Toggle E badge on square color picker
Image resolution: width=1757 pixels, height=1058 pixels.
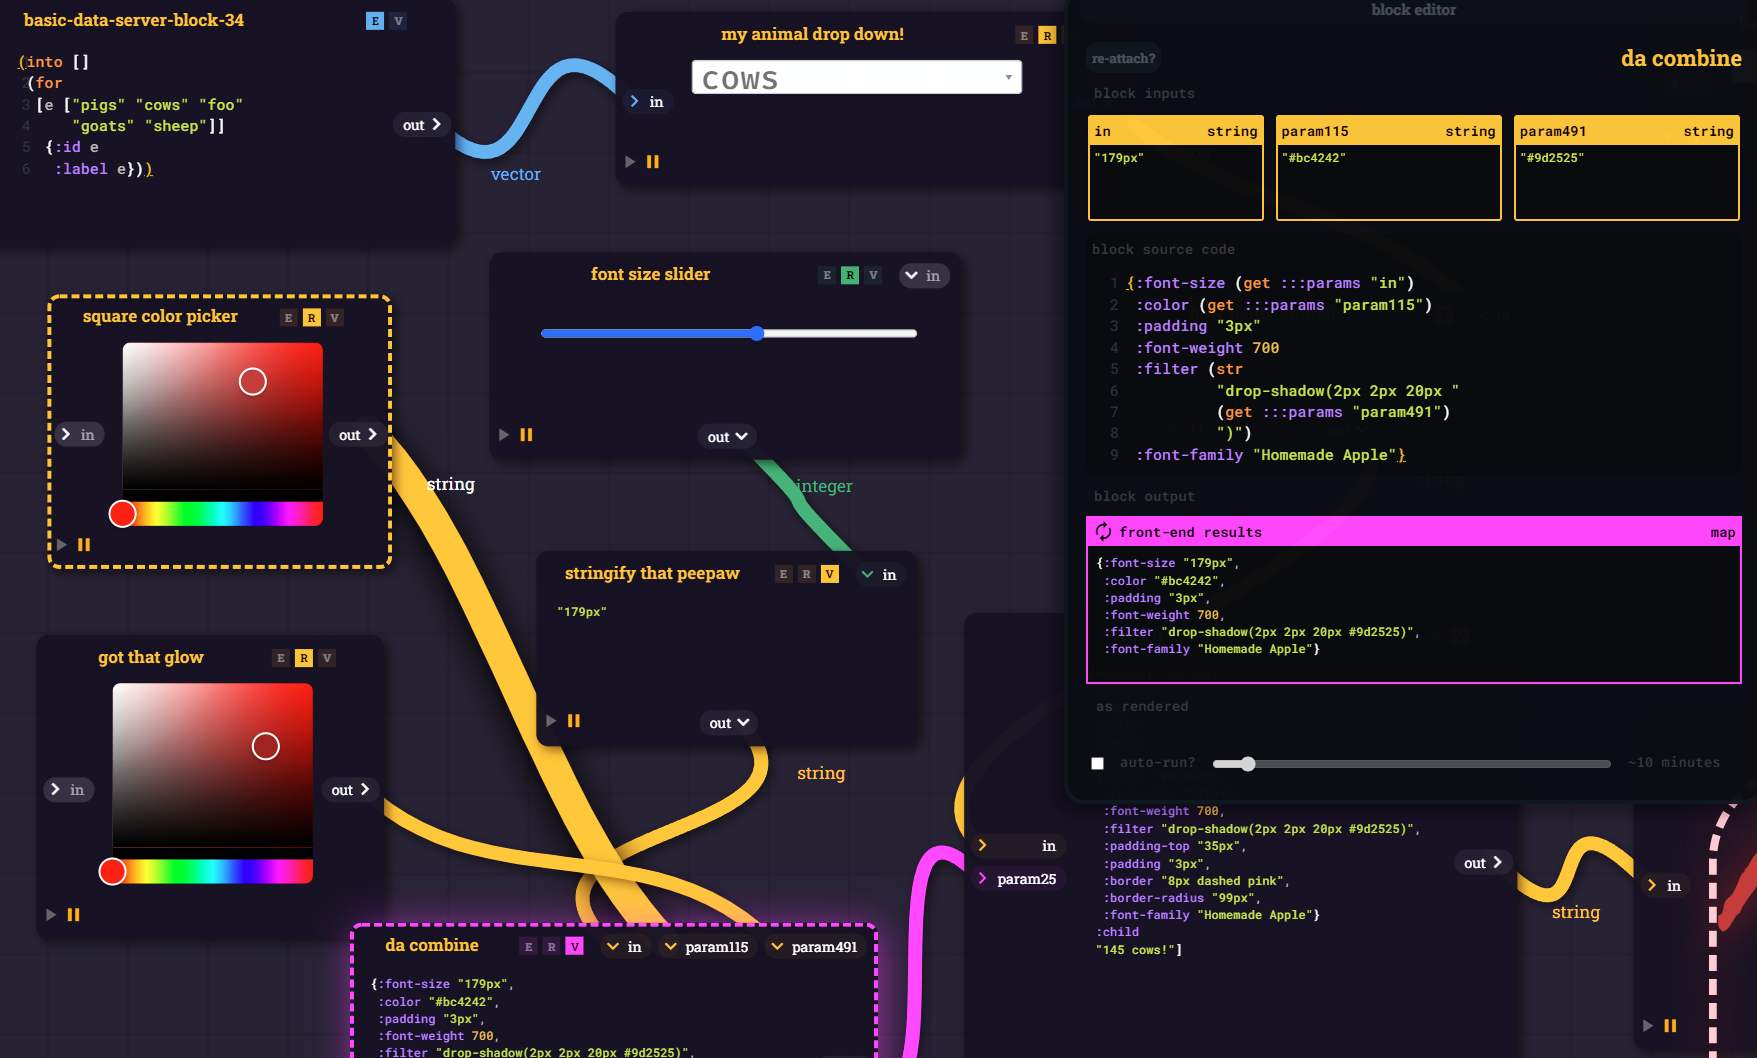pos(288,318)
